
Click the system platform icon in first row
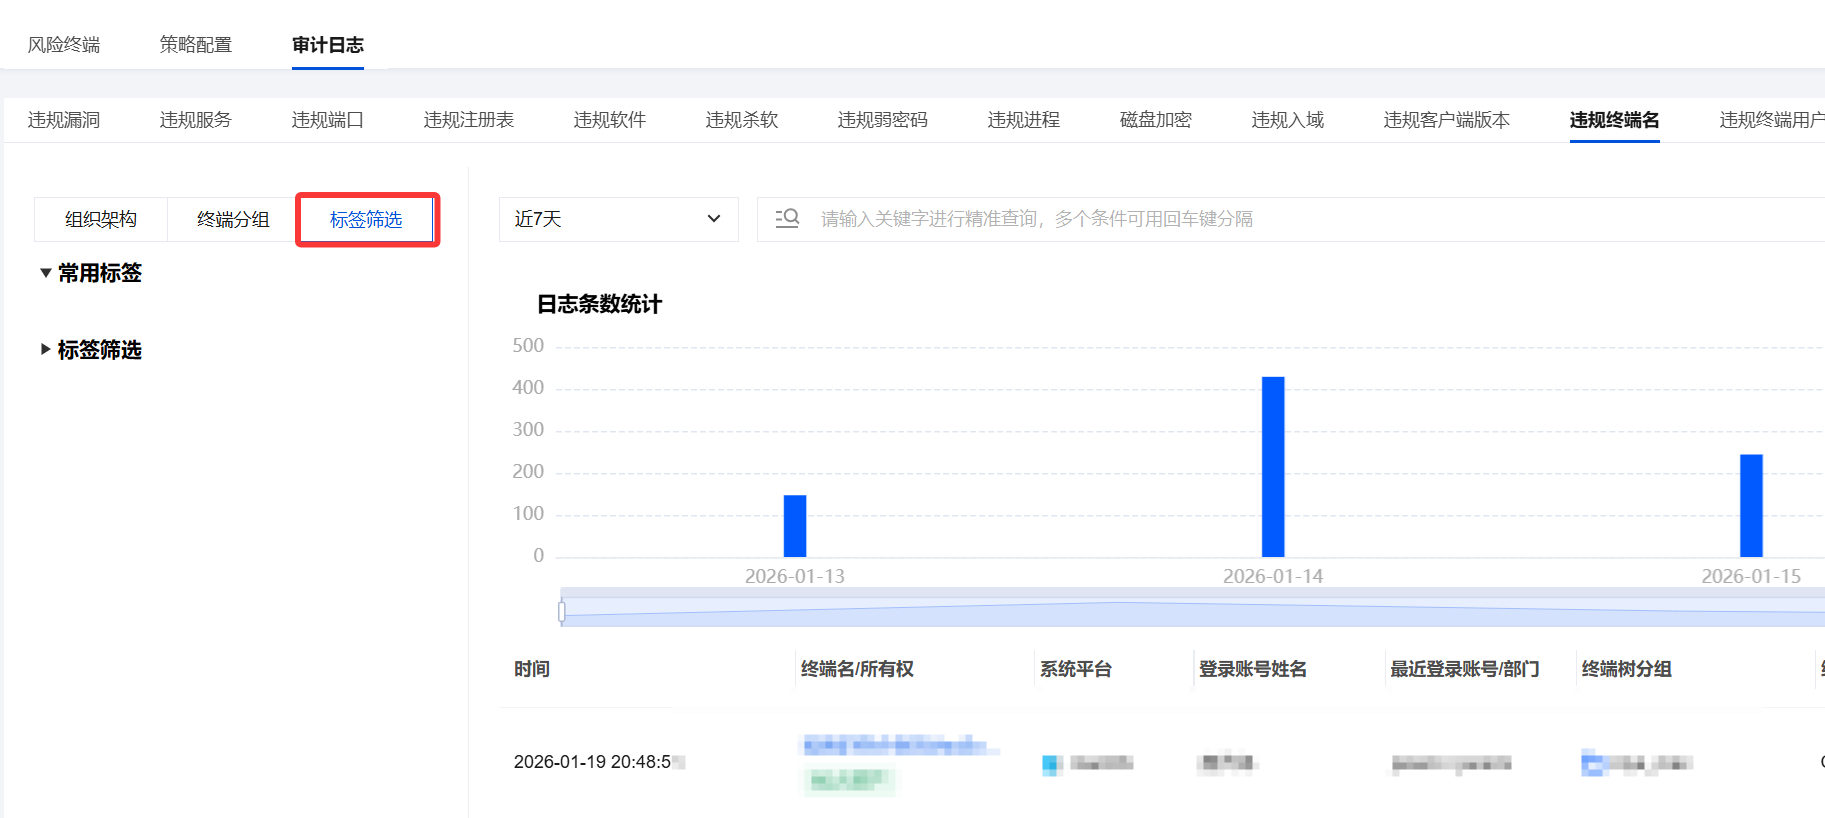point(1051,764)
